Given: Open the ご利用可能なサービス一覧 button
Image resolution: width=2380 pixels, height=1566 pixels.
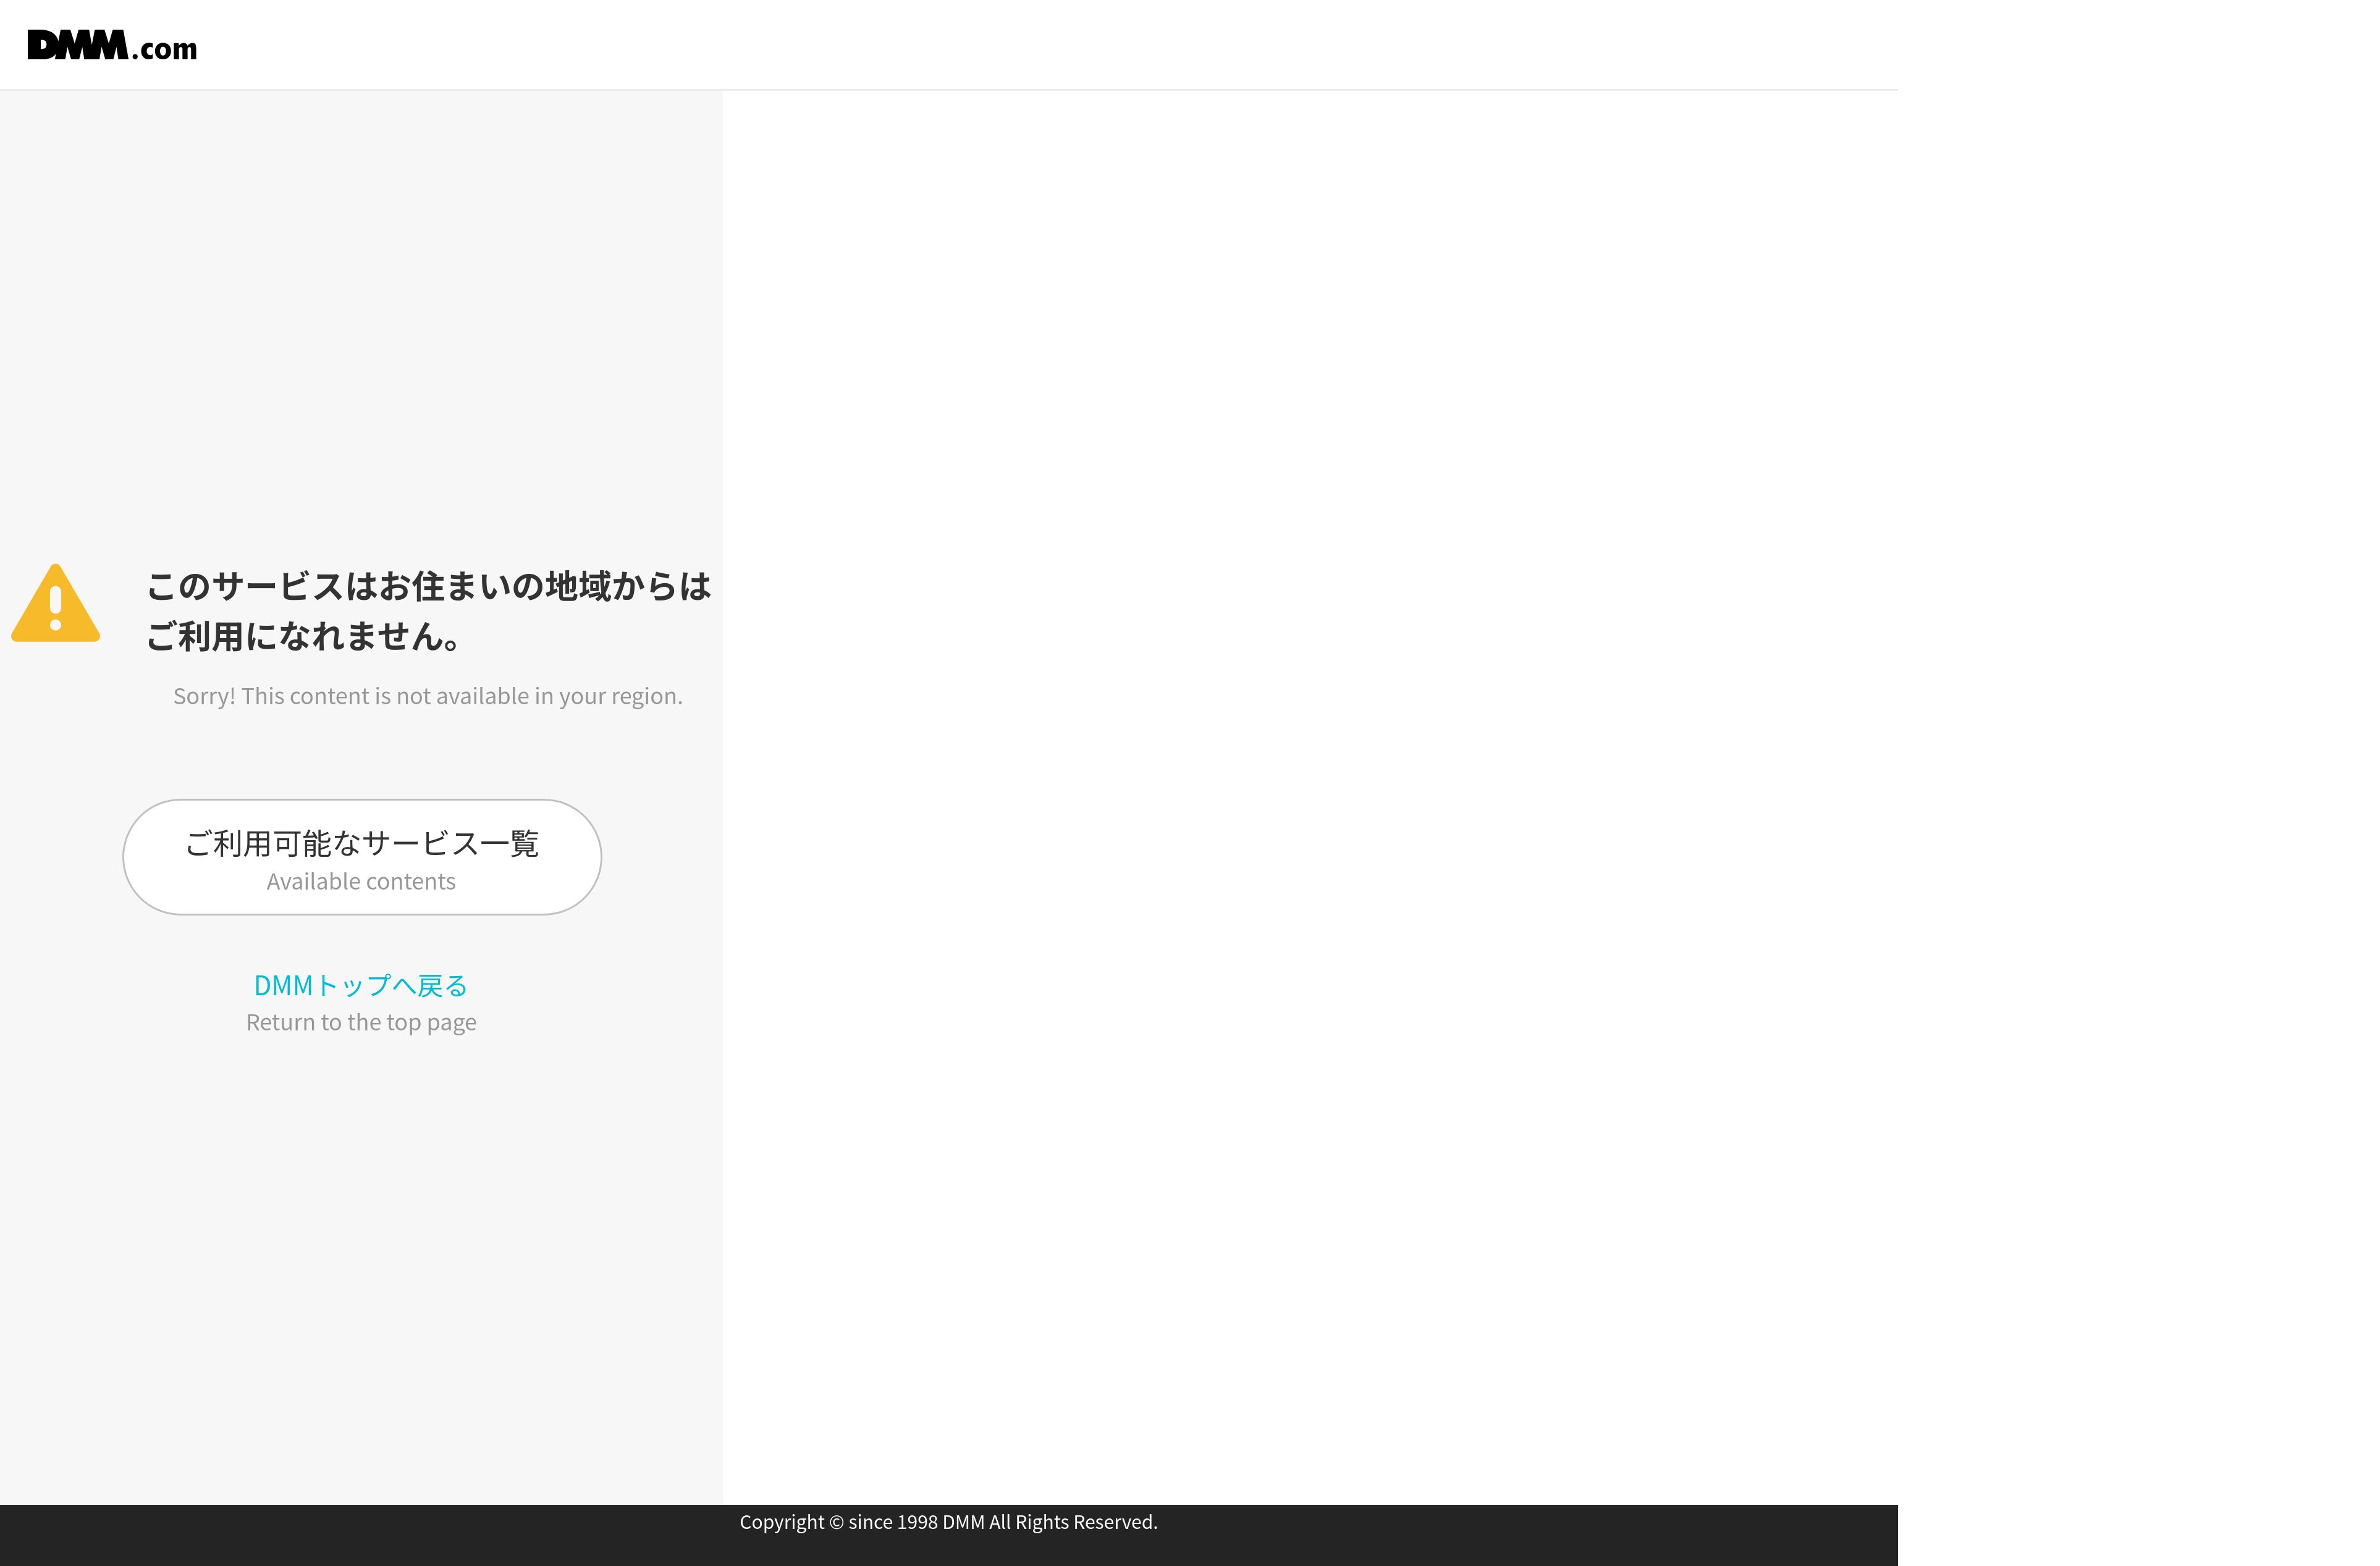Looking at the screenshot, I should tap(362, 856).
